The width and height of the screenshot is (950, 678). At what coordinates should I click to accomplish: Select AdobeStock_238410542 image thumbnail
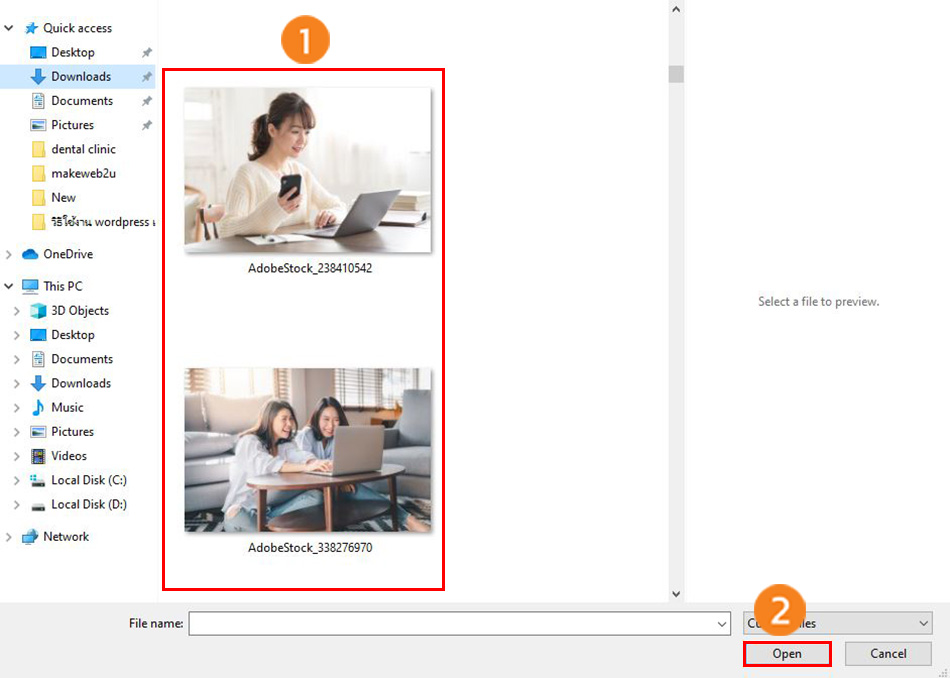[308, 170]
